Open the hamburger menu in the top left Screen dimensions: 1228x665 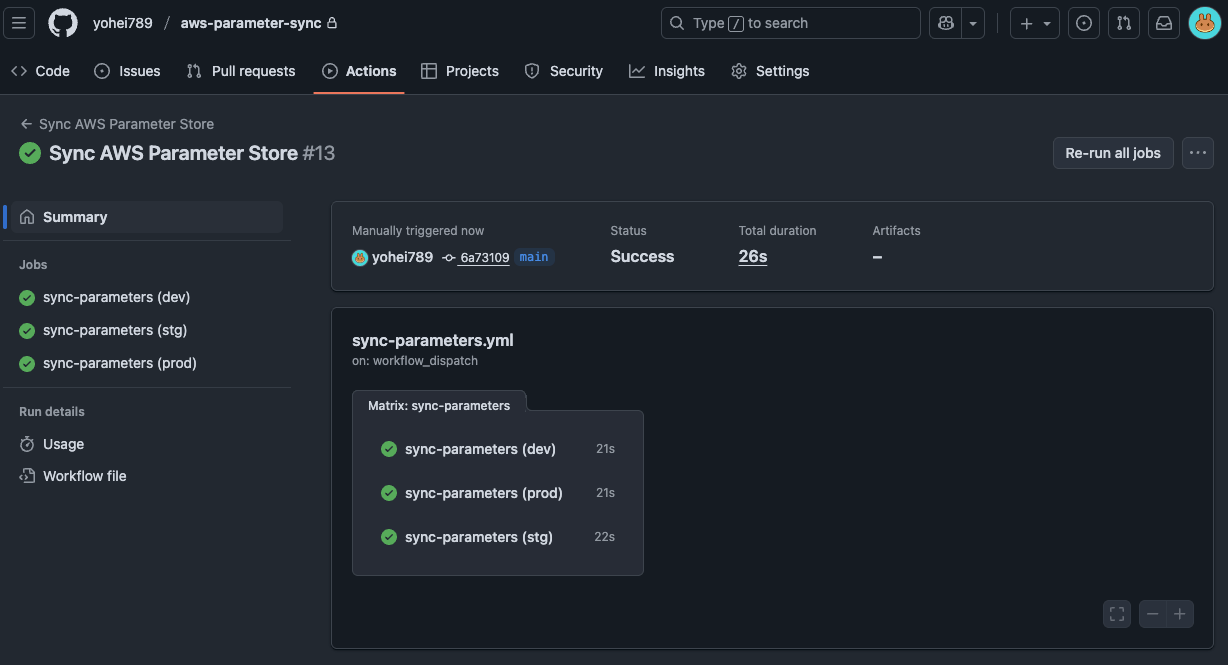tap(18, 22)
